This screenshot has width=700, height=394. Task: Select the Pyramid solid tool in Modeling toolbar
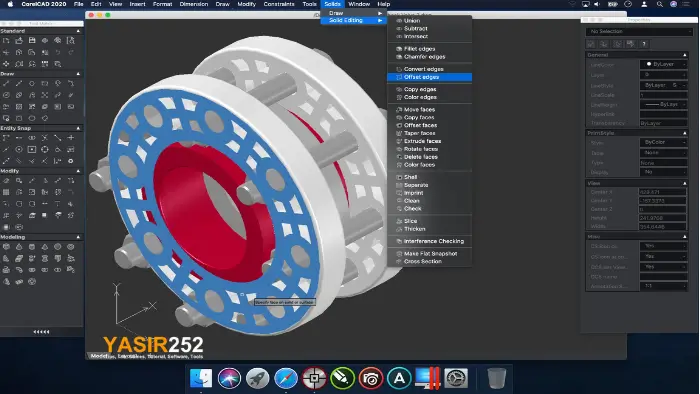(45, 247)
